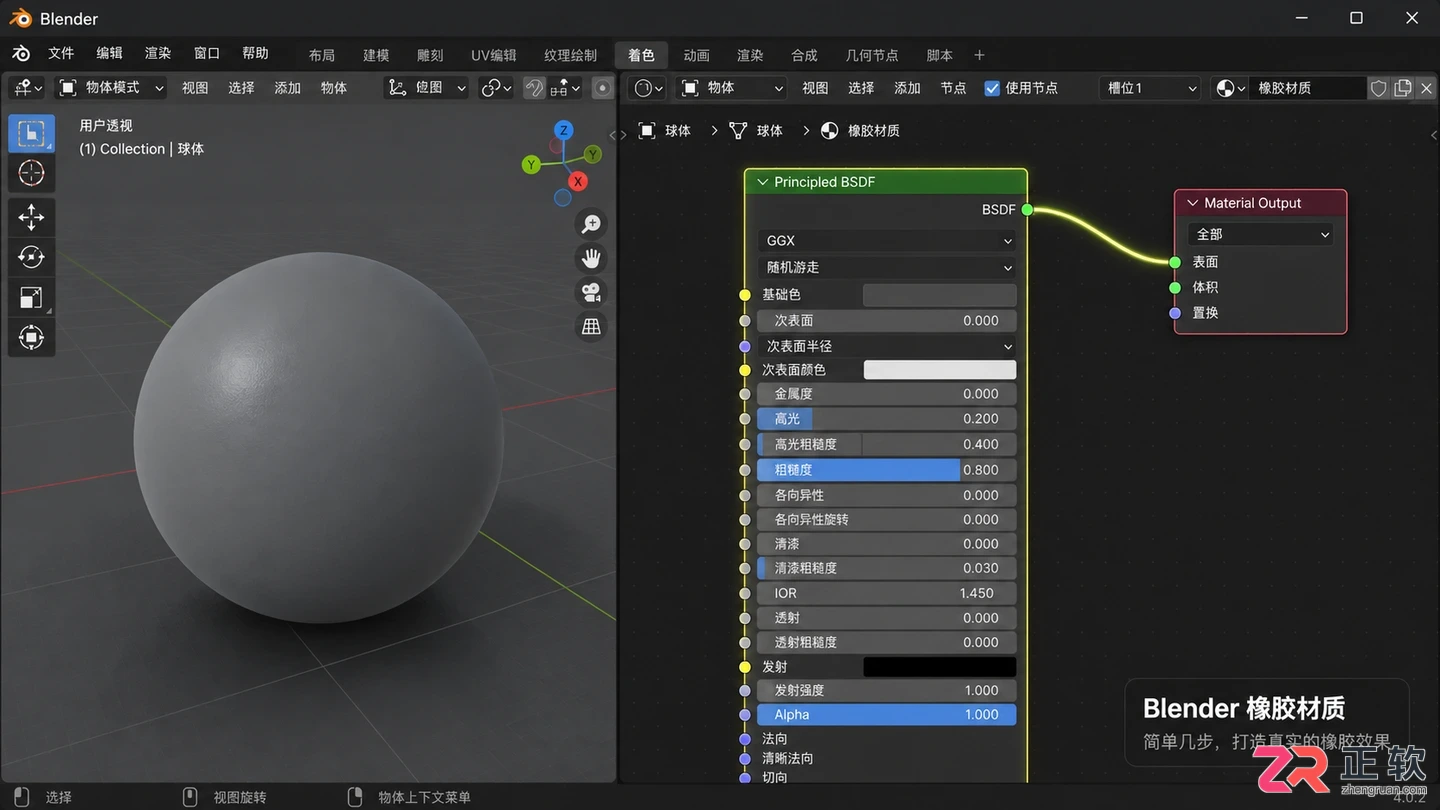This screenshot has height=810, width=1440.
Task: Switch to the 几何节点 workspace tab
Action: 872,55
